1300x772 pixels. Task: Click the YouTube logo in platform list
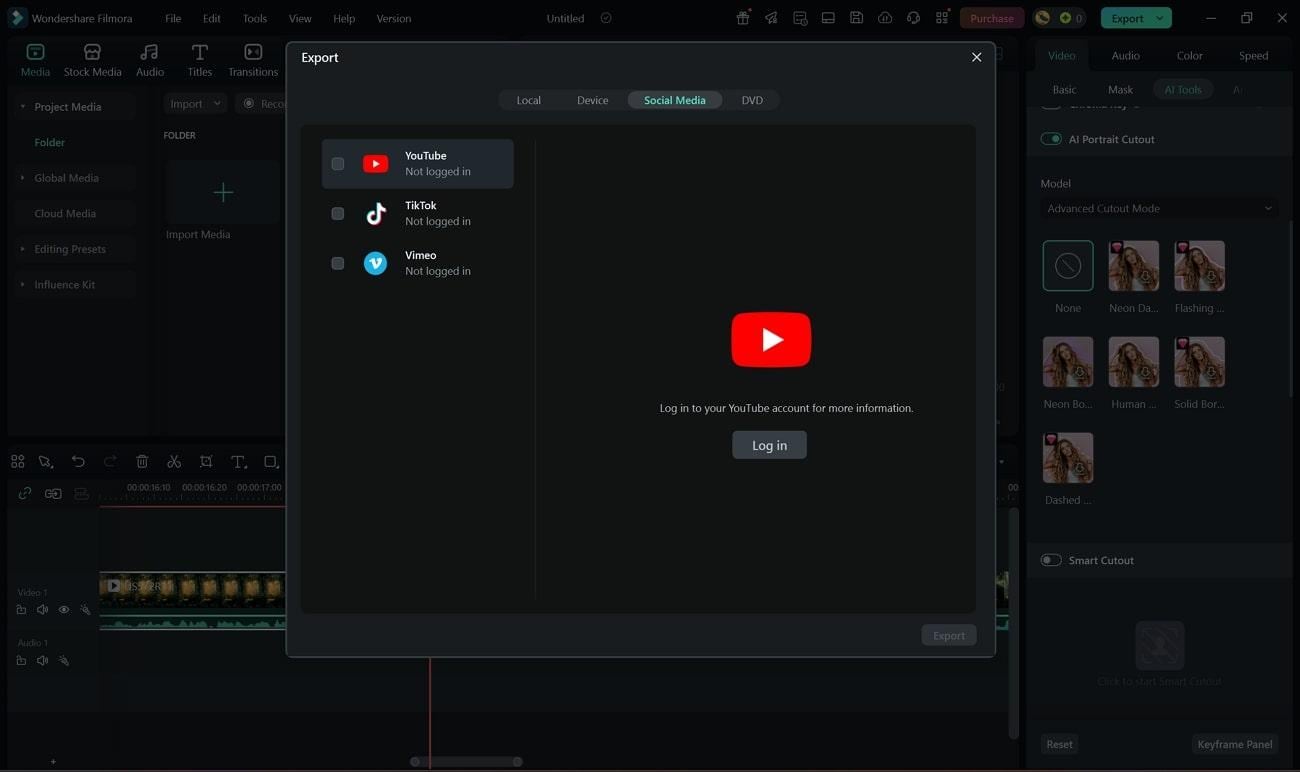click(x=375, y=164)
